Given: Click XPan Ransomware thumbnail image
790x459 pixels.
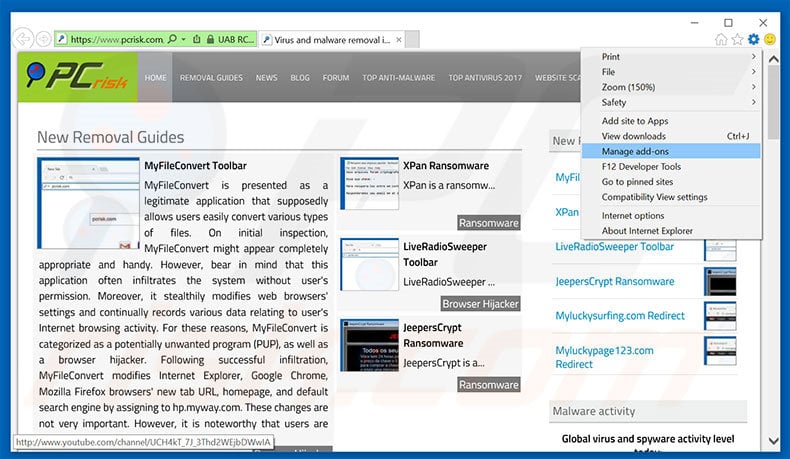Looking at the screenshot, I should click(369, 183).
